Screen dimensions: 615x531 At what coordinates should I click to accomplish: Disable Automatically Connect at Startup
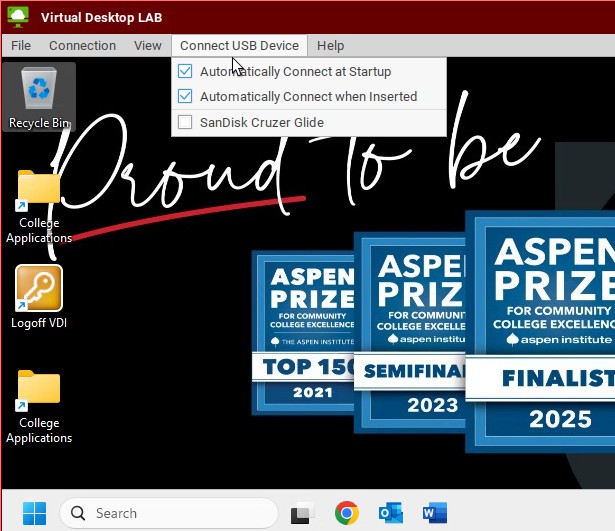click(x=185, y=72)
